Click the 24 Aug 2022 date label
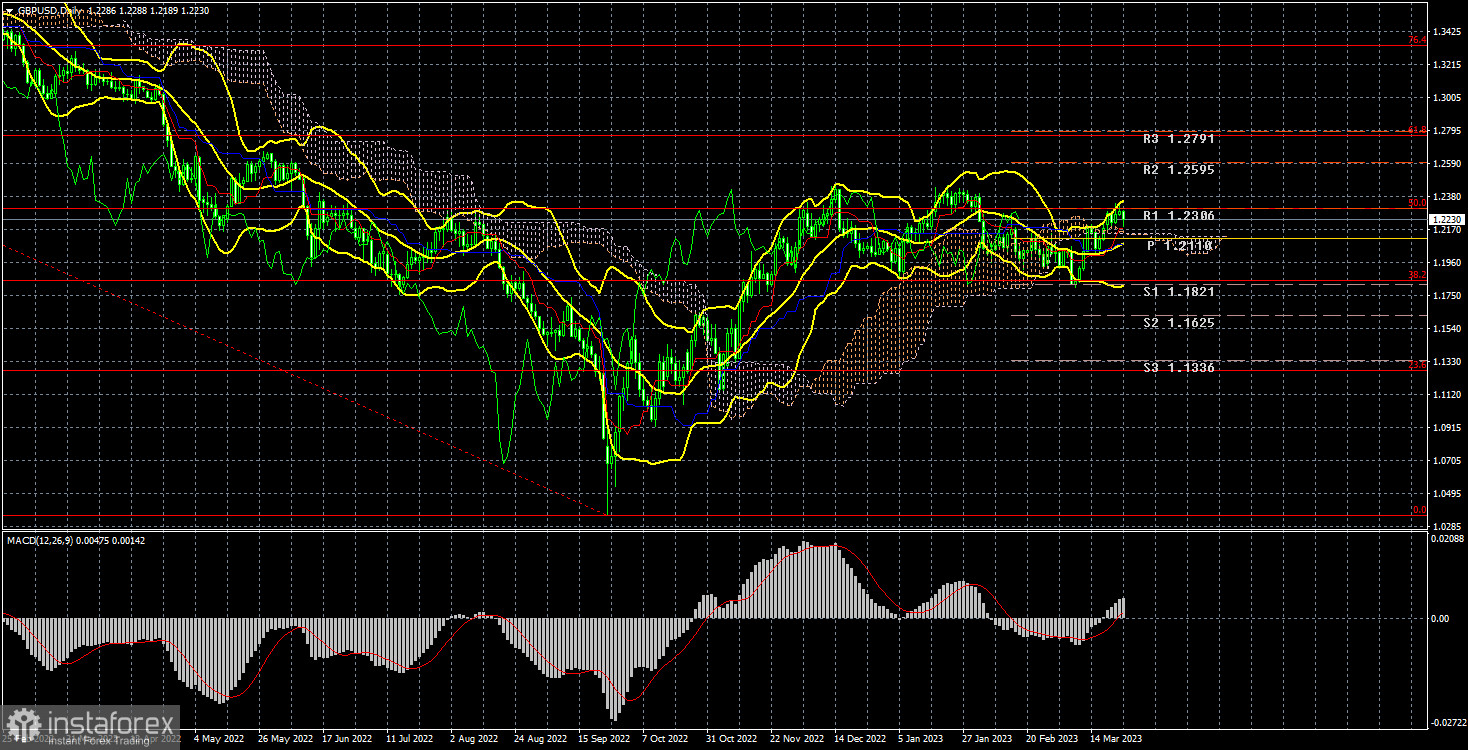Image resolution: width=1468 pixels, height=750 pixels. tap(539, 739)
